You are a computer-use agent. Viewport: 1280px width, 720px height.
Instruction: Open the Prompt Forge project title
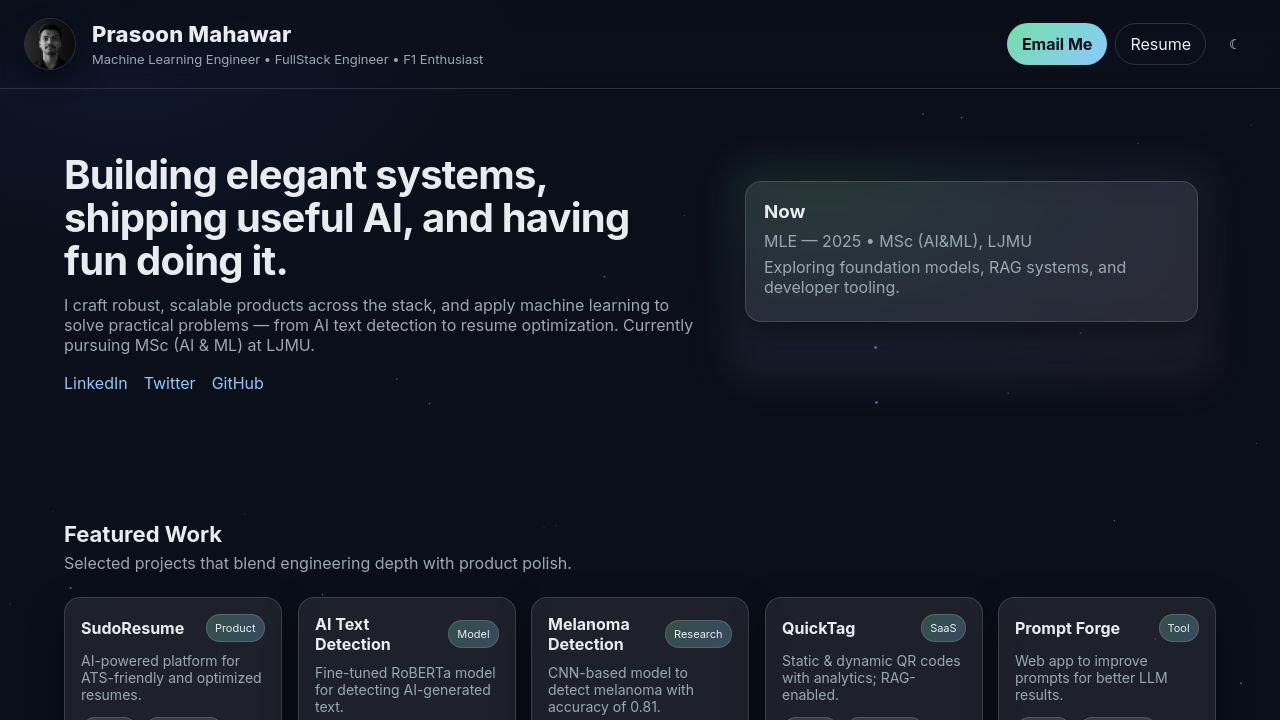1067,628
